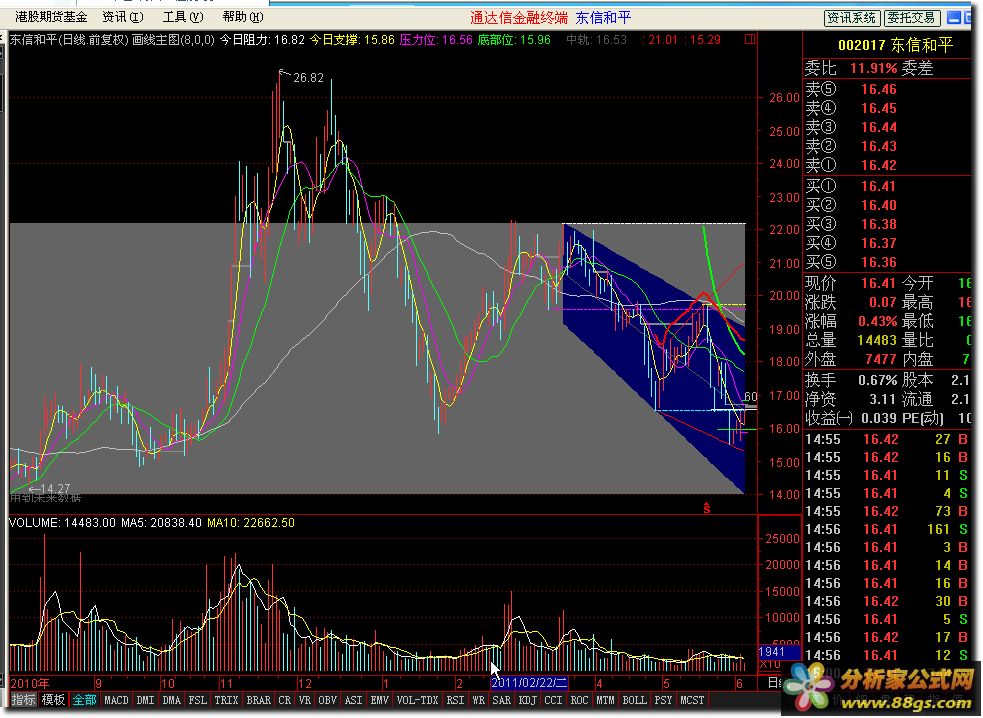This screenshot has width=983, height=718.
Task: Click the chart title 东信和平(日线.前复权)
Action: (69, 40)
